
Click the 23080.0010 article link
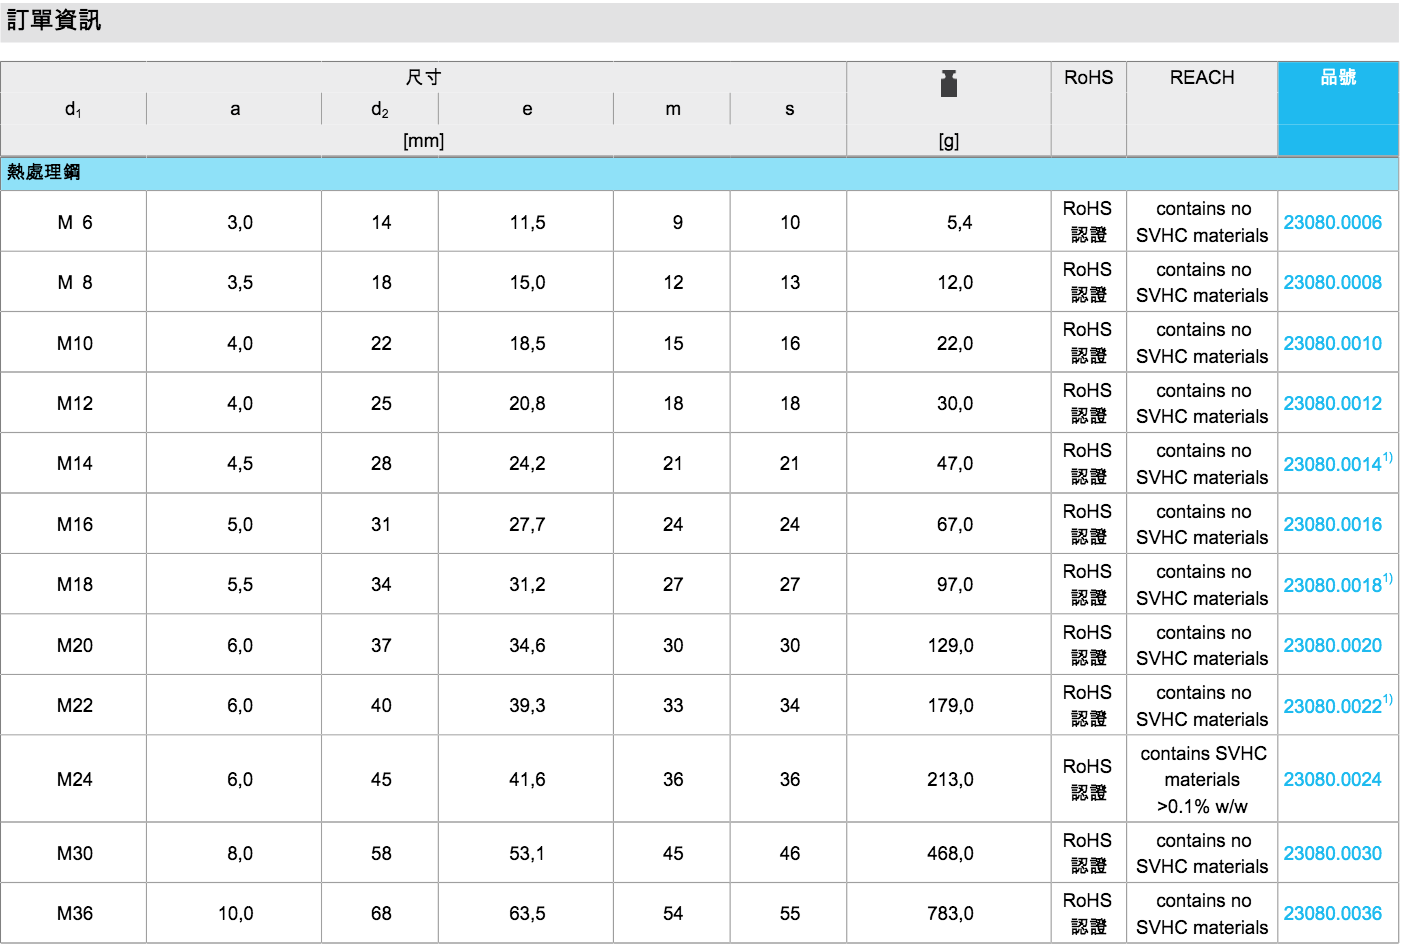tap(1332, 343)
